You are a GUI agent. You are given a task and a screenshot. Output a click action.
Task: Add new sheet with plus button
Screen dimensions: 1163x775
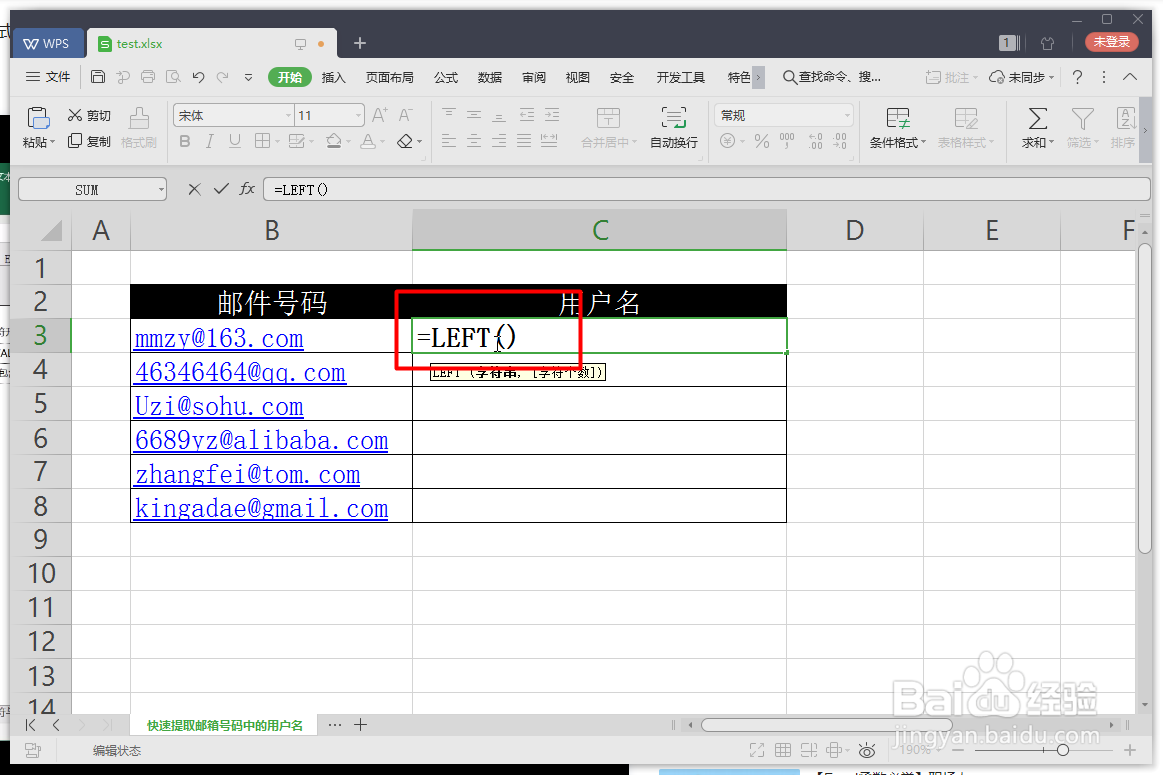(x=360, y=725)
